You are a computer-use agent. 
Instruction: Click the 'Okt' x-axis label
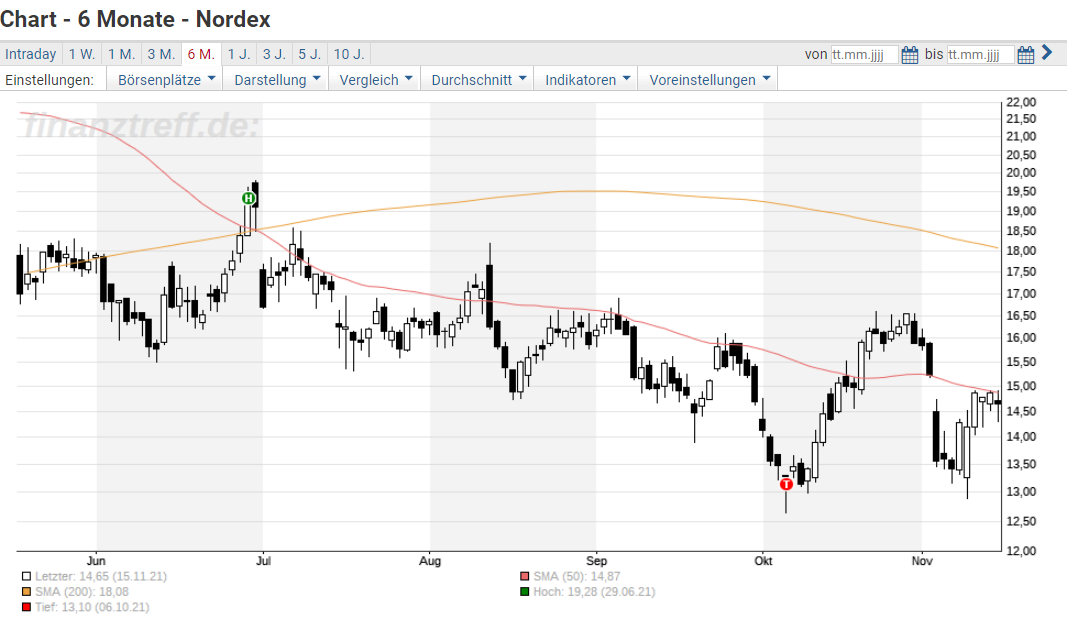click(x=763, y=561)
